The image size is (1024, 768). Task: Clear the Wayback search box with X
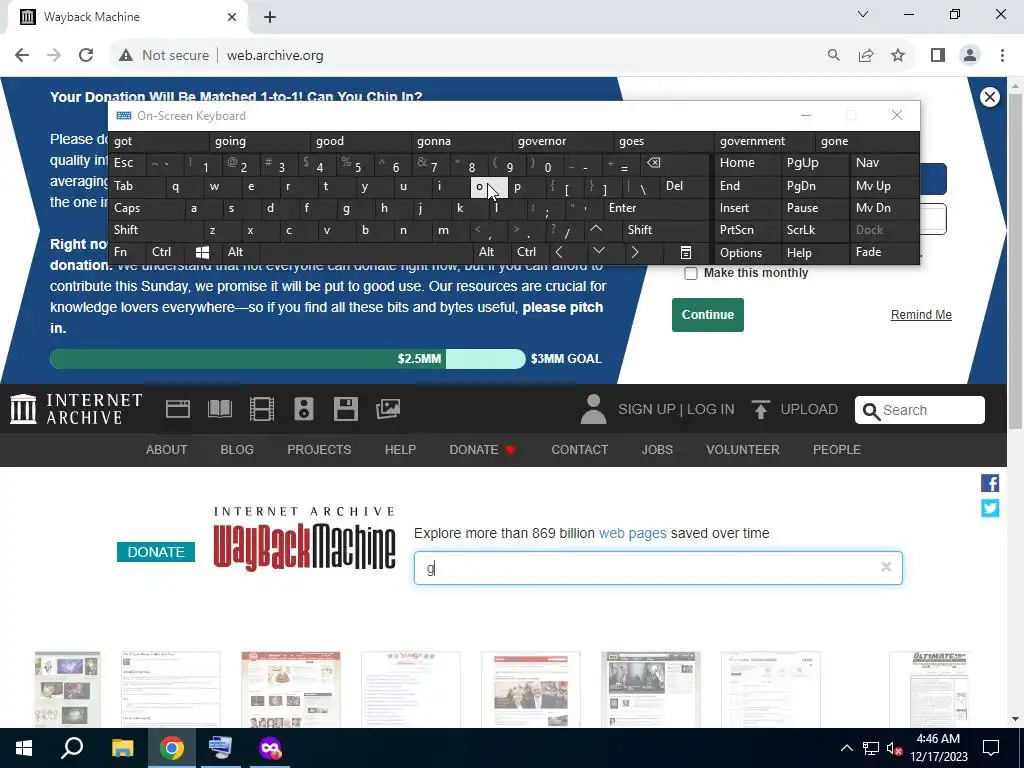click(886, 567)
